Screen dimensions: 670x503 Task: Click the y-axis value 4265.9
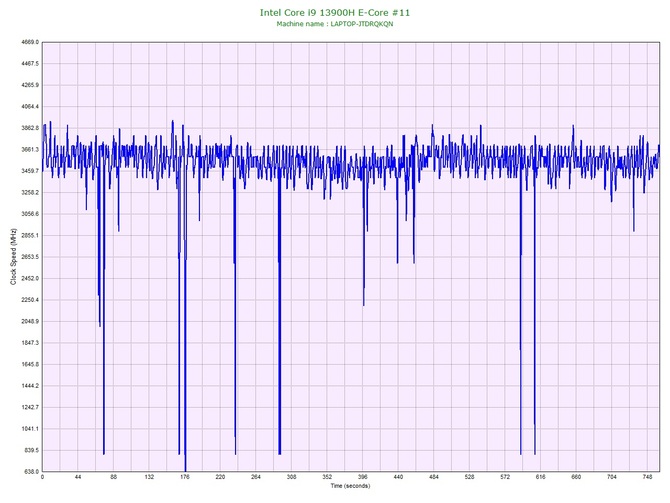coord(30,85)
